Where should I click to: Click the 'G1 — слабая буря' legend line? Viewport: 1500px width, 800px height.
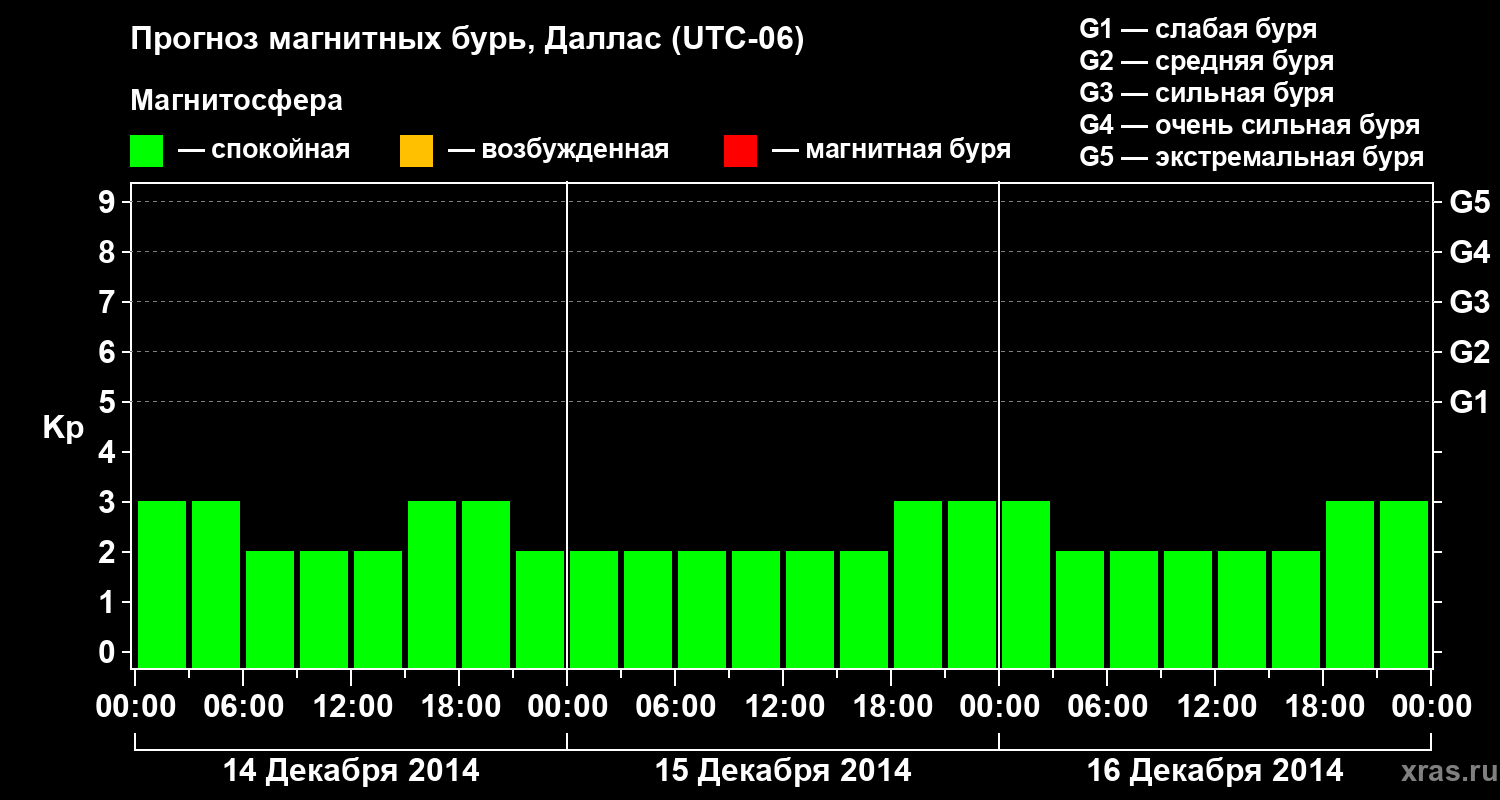[x=1198, y=29]
